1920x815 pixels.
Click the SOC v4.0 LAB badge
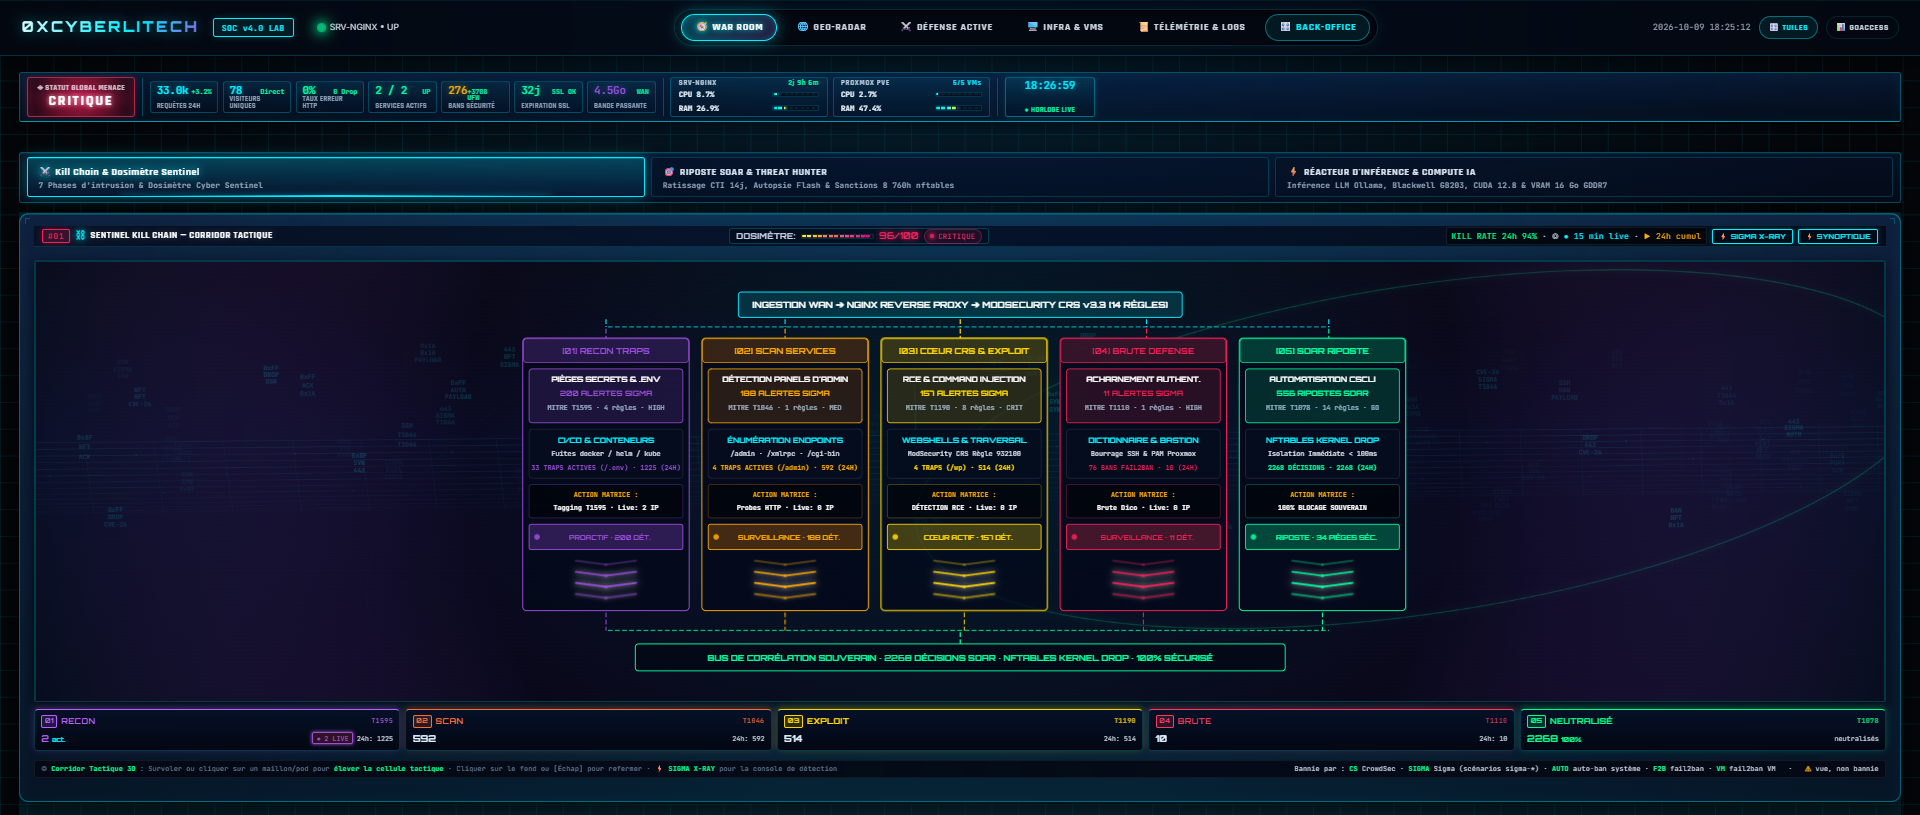point(253,28)
